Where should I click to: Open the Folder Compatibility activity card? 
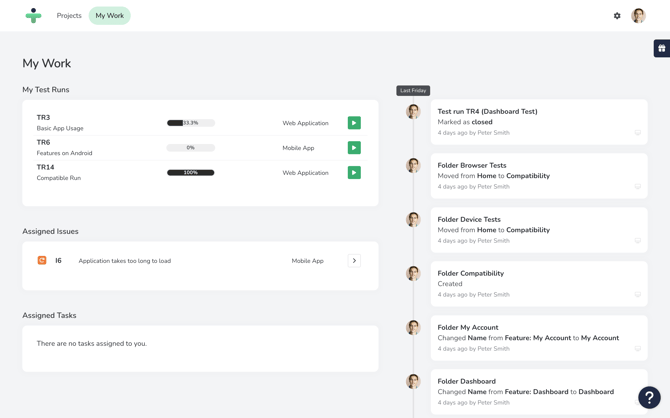pyautogui.click(x=539, y=283)
